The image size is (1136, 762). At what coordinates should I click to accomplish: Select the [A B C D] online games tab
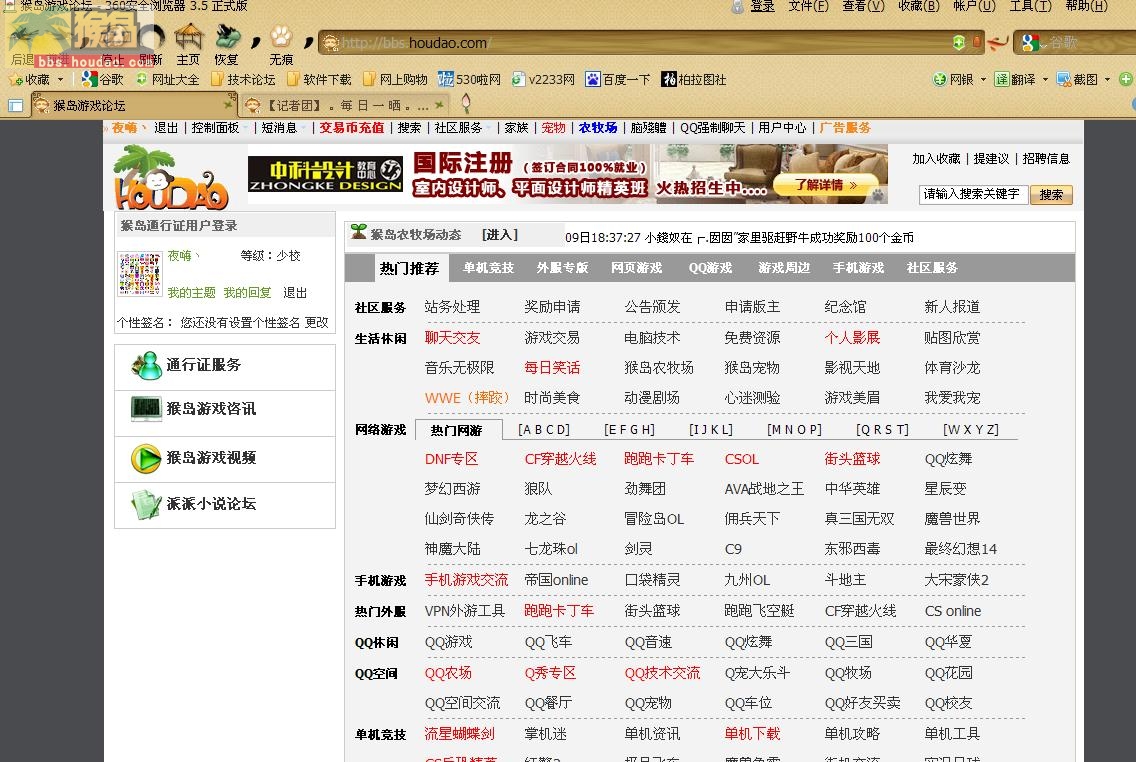pos(543,430)
